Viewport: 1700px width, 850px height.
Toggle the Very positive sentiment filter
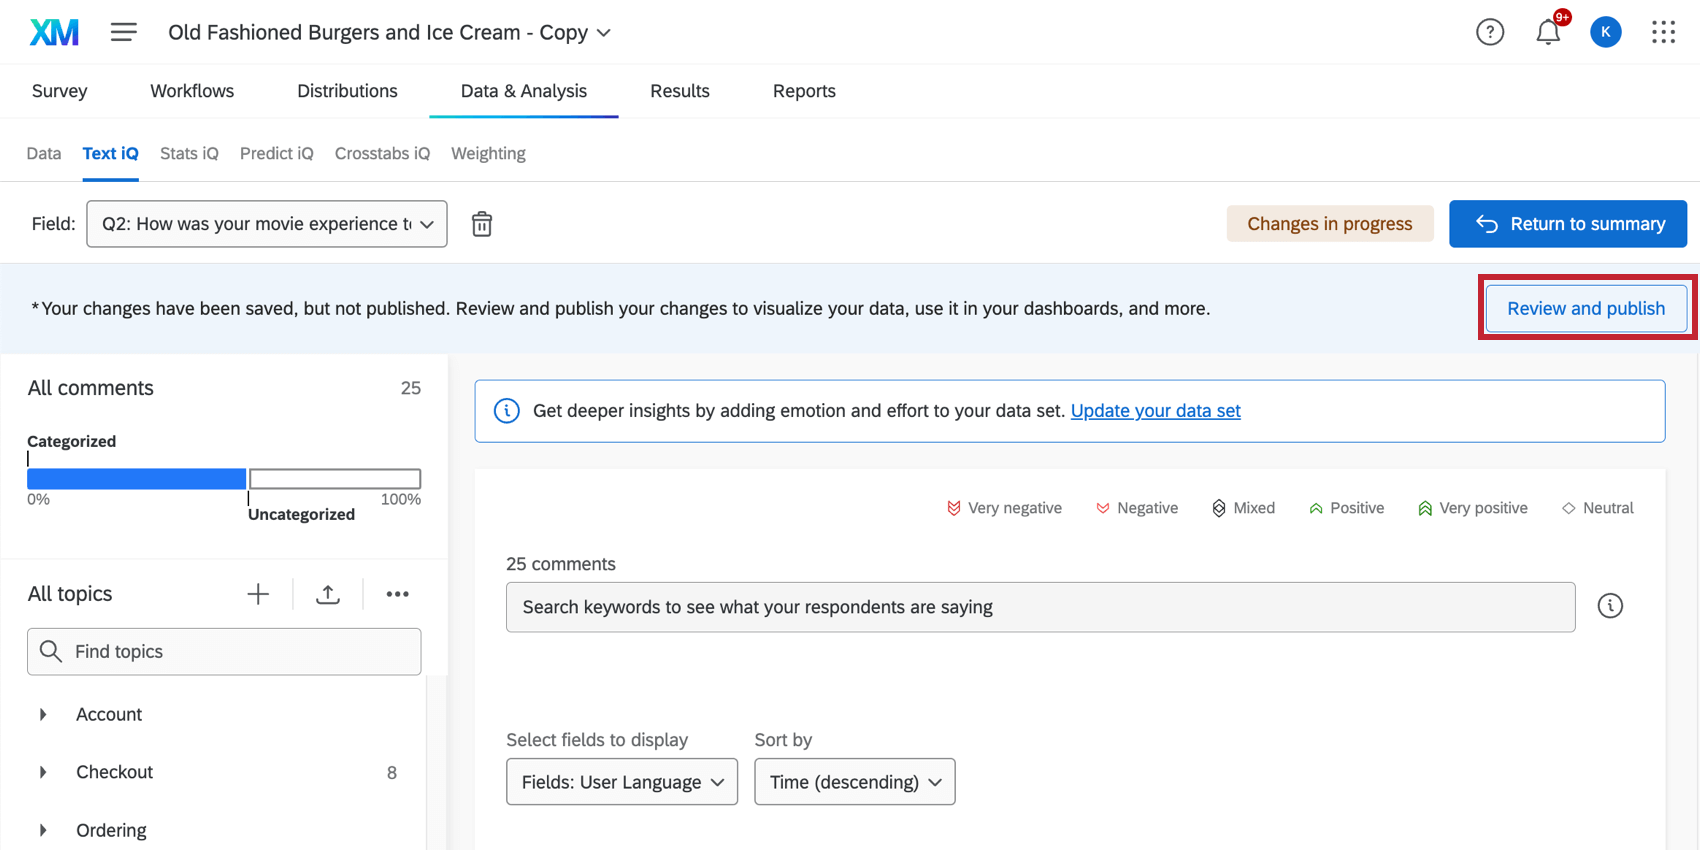pyautogui.click(x=1472, y=508)
